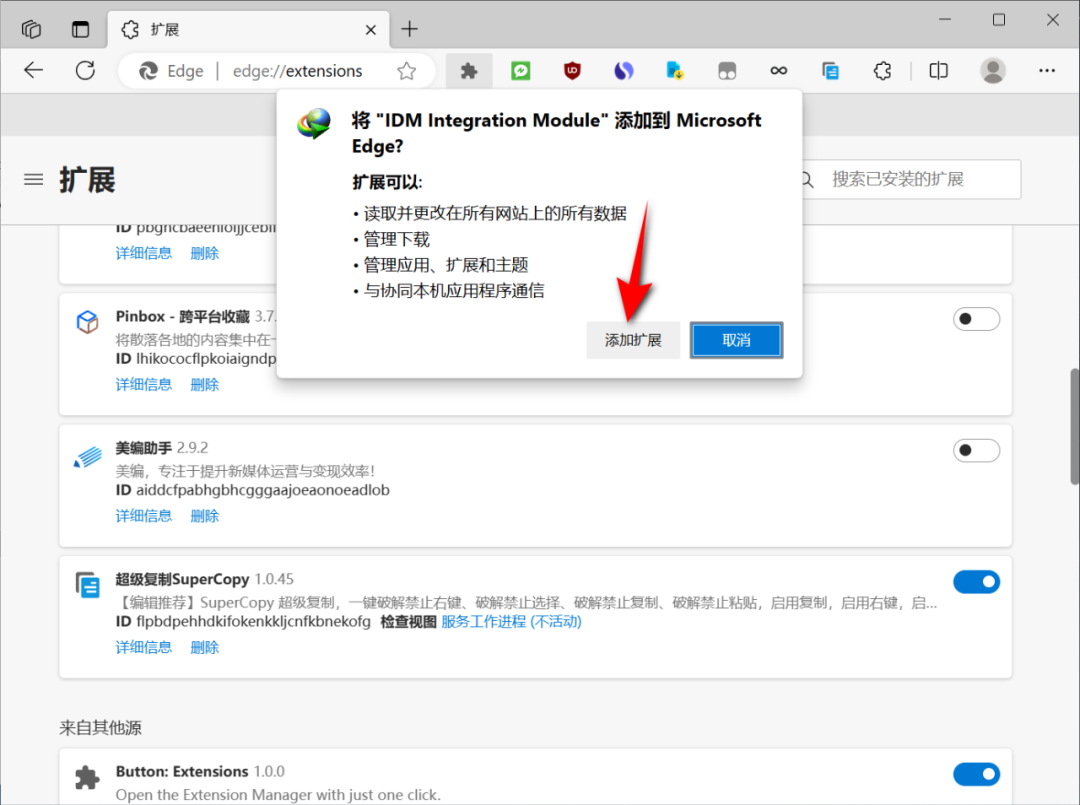Open the browser Extensions puzzle outline menu

tap(882, 70)
